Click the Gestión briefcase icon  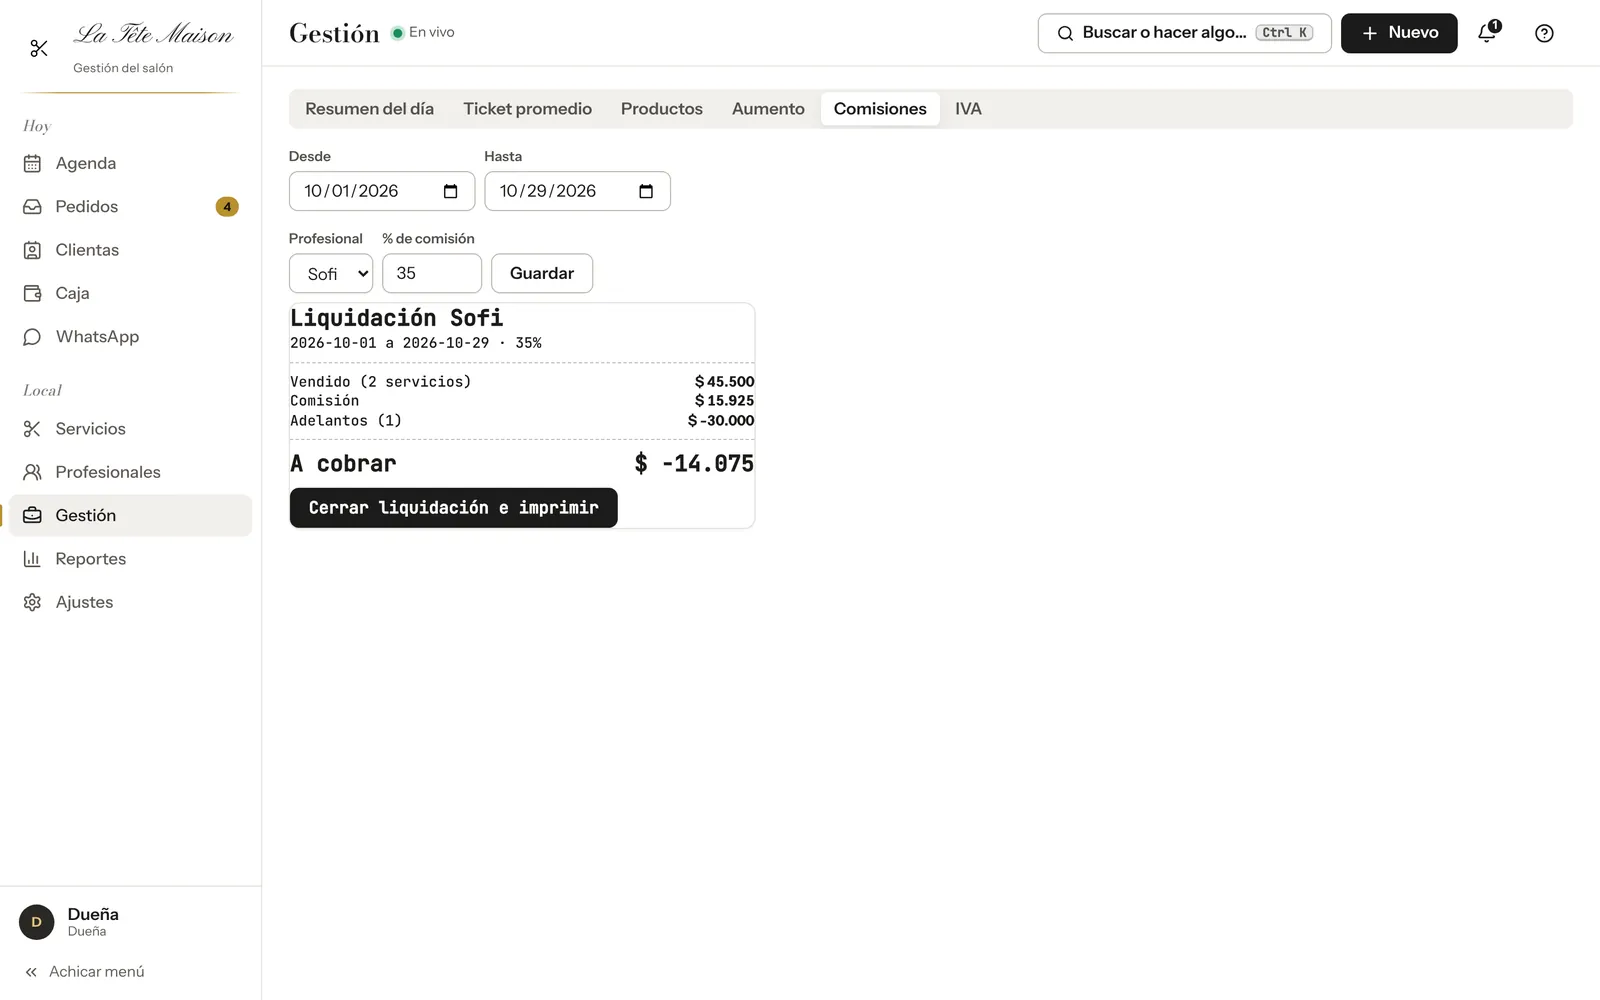(32, 515)
